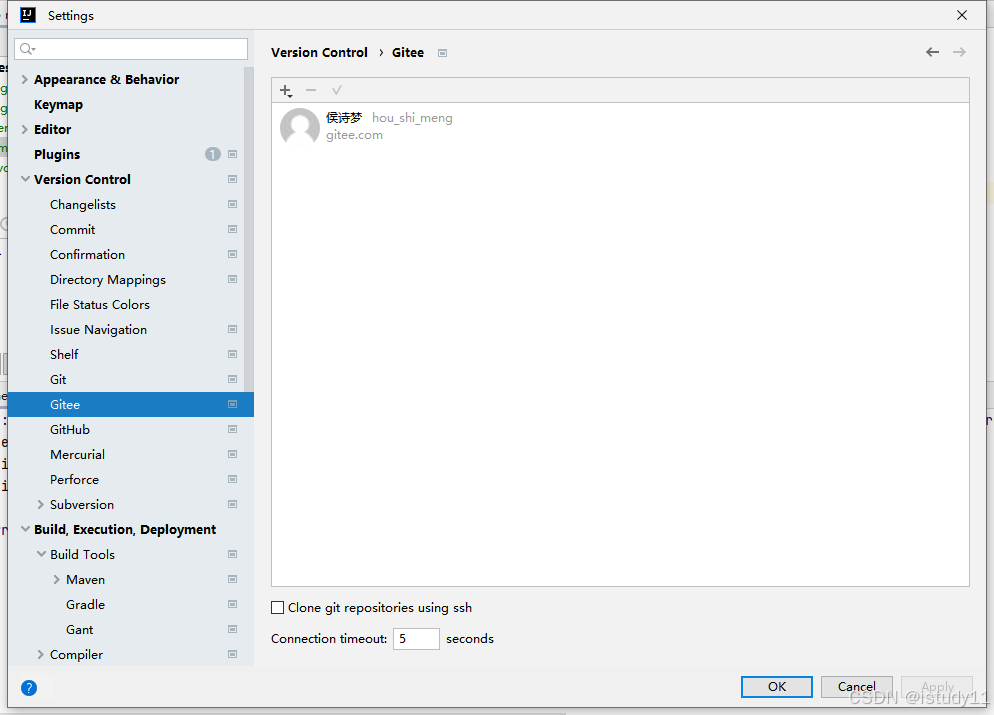Click the Cancel button
Image resolution: width=994 pixels, height=715 pixels.
(856, 686)
